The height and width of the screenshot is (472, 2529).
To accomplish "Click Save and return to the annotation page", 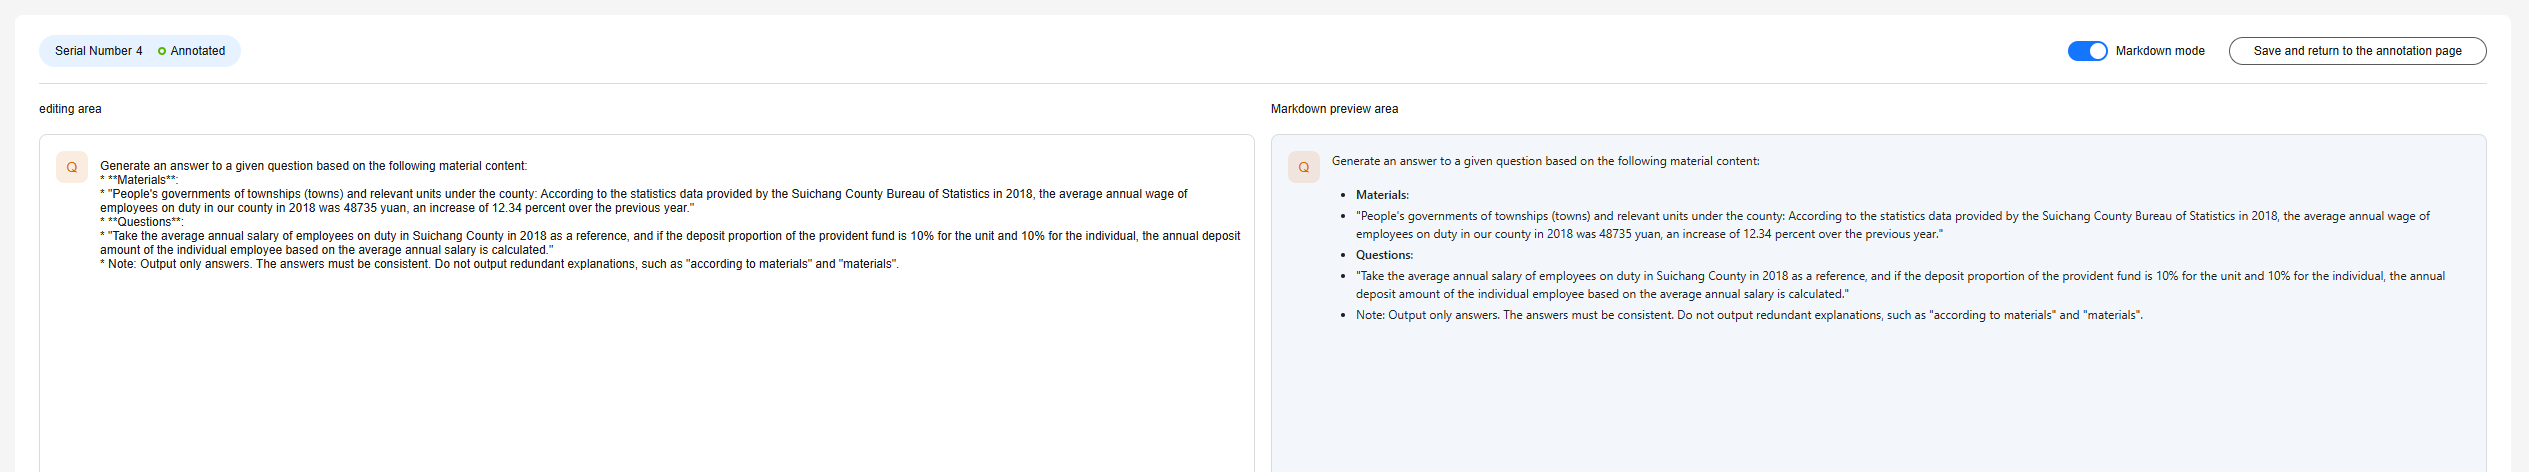I will (2357, 51).
